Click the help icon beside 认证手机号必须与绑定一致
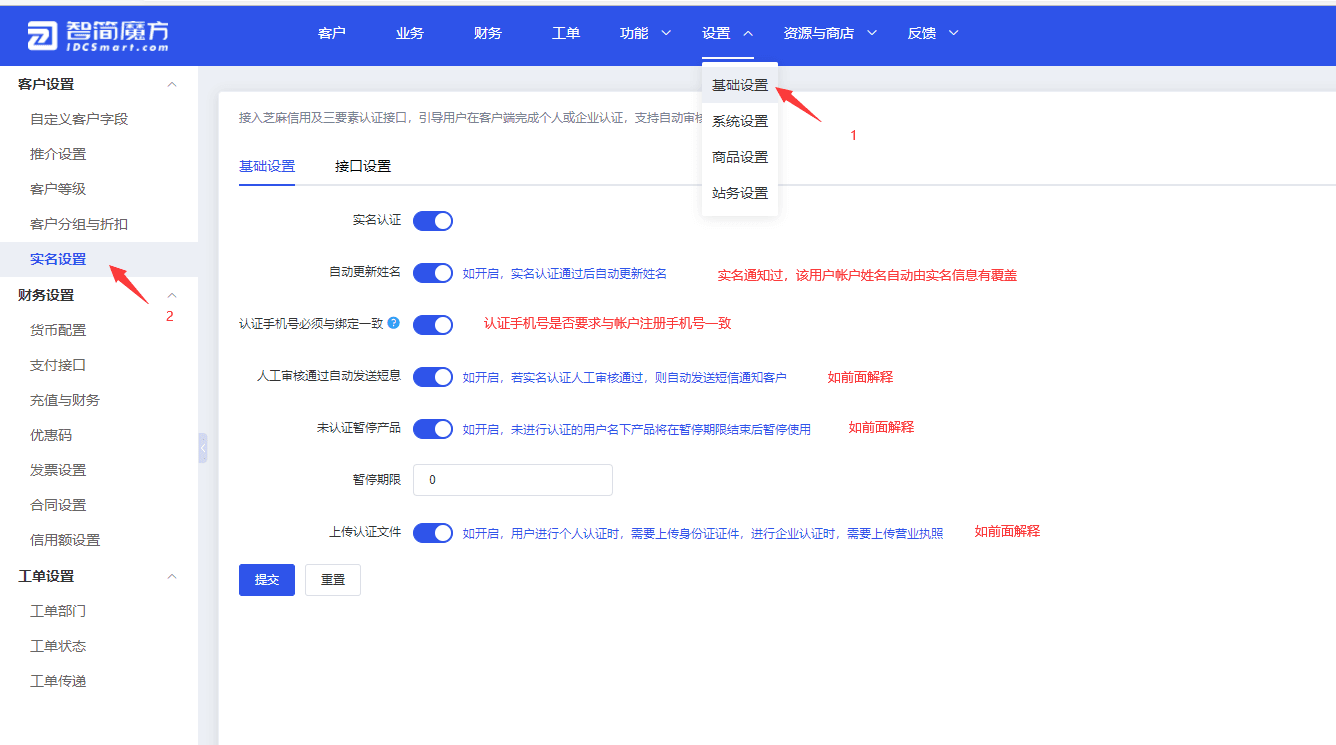Screen dimensions: 1336x745 (x=393, y=323)
